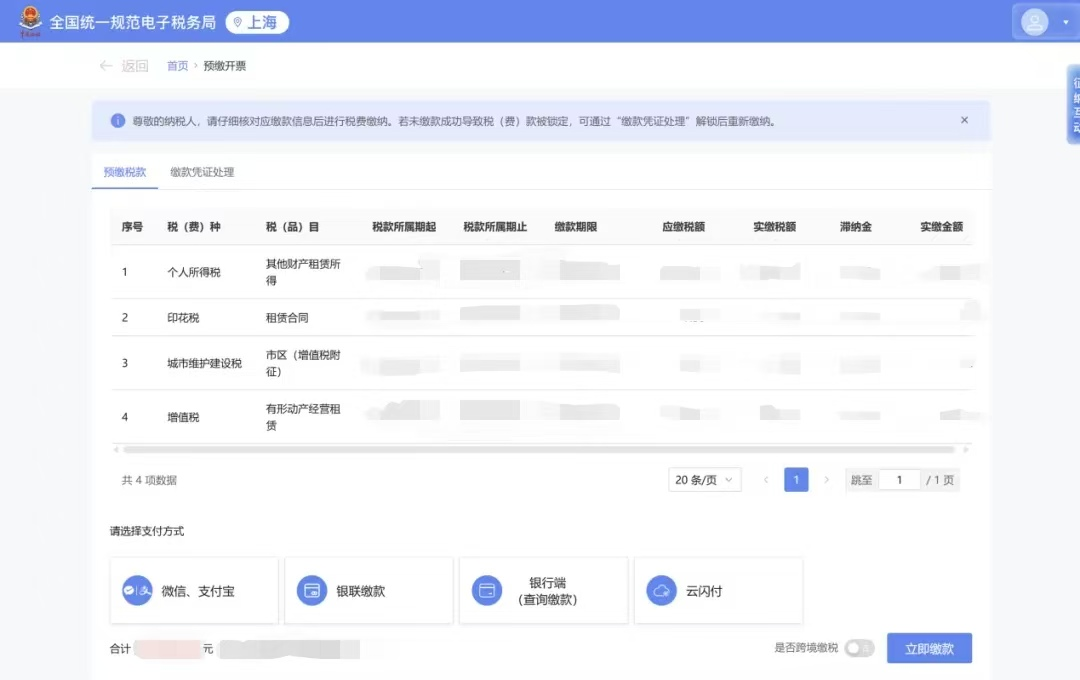The height and width of the screenshot is (680, 1080).
Task: Click page 1 pagination button
Action: [796, 480]
